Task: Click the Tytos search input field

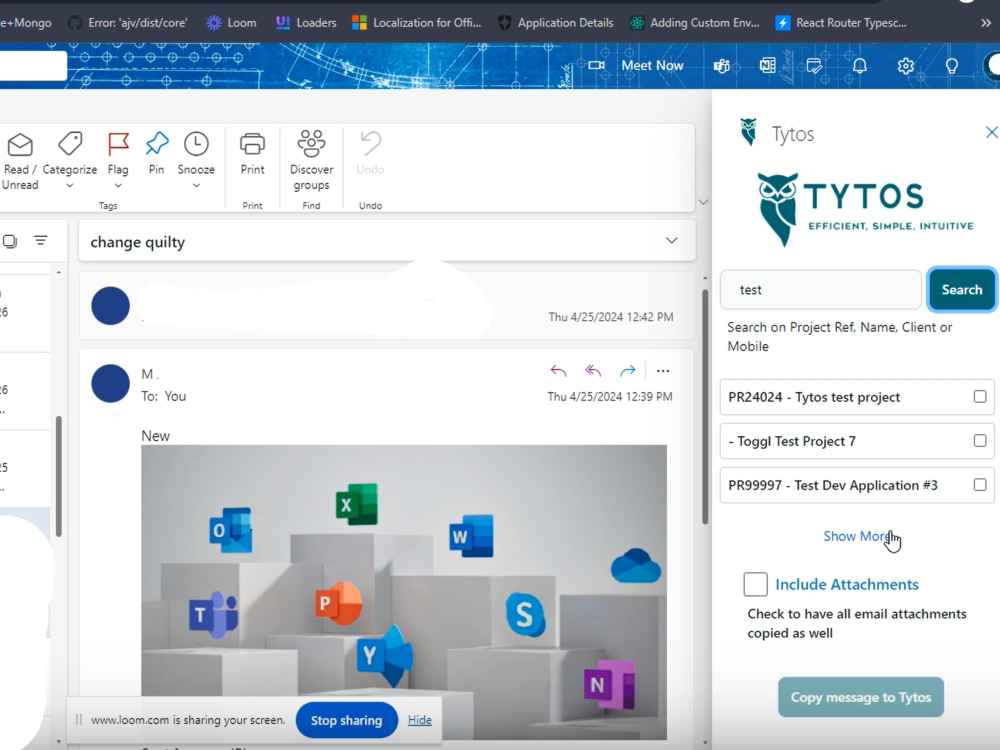Action: tap(820, 290)
